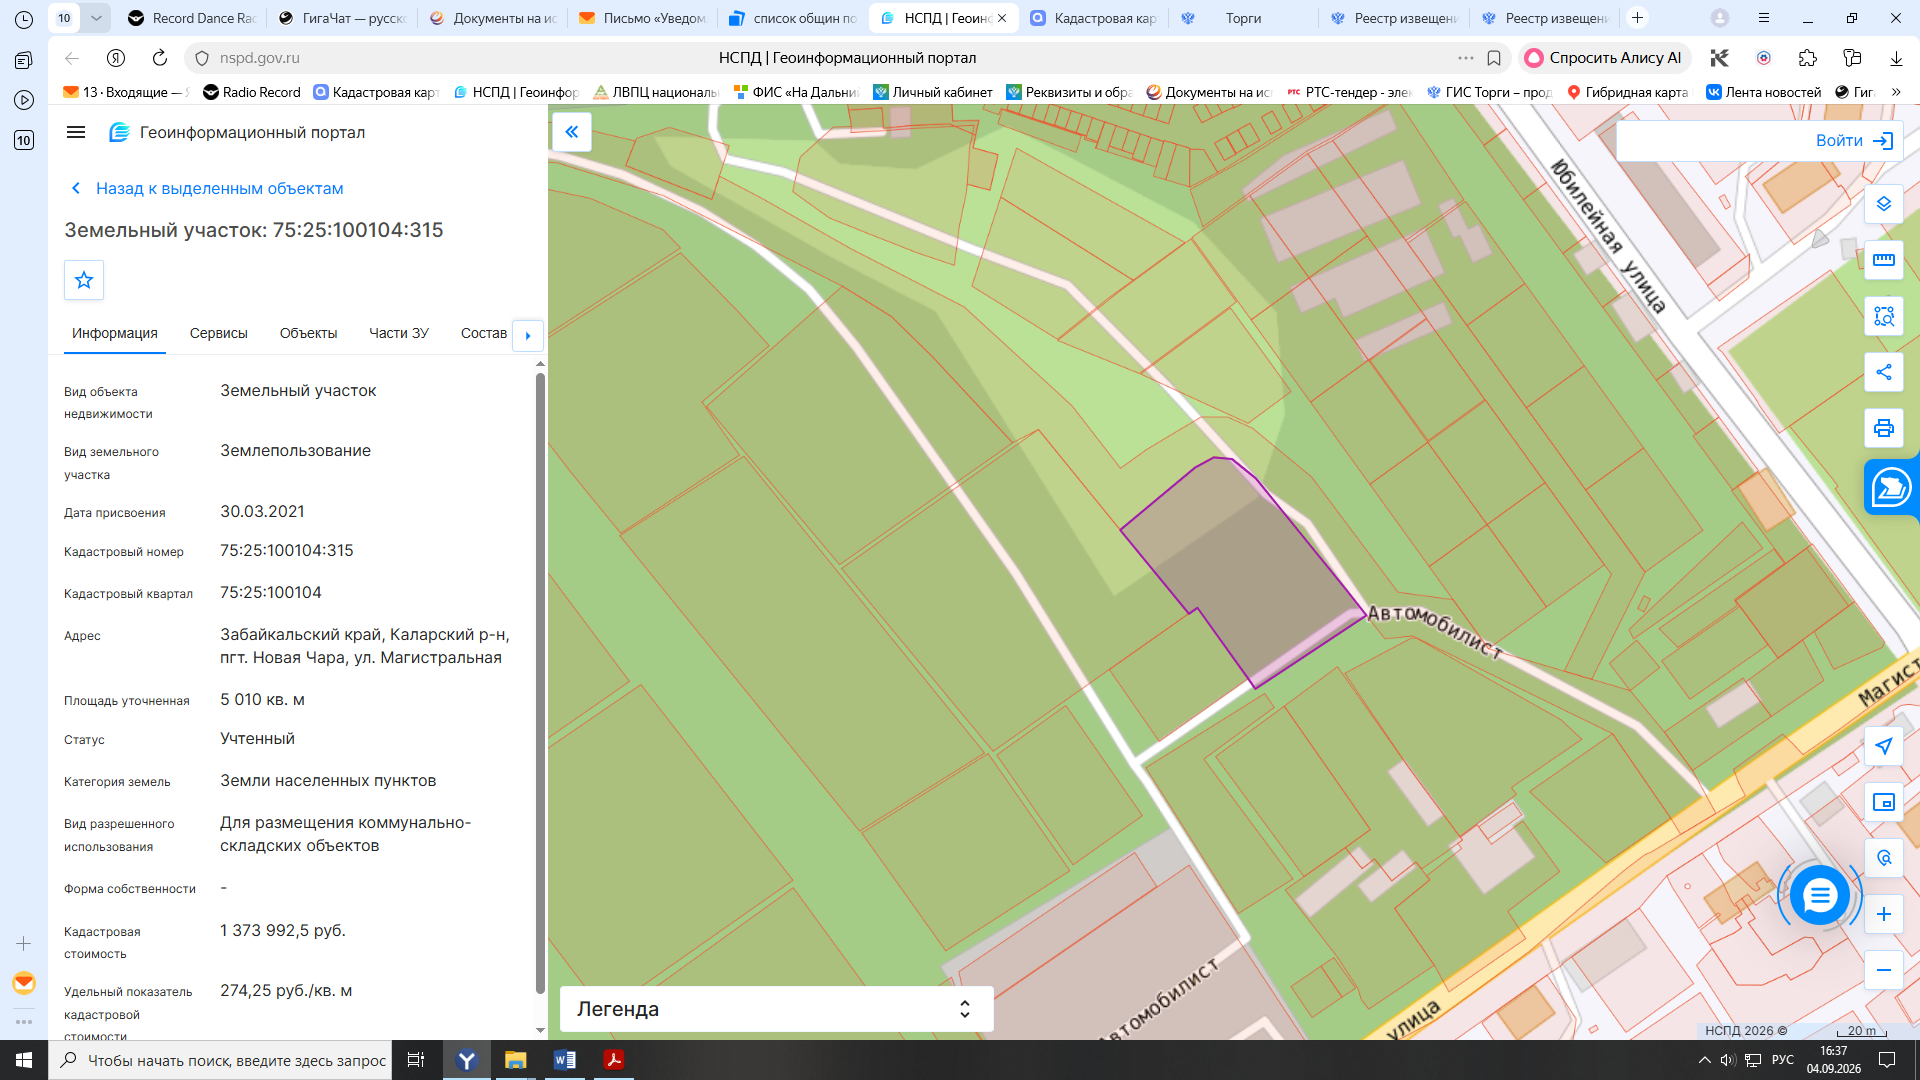Print the map with printer icon
This screenshot has width=1920, height=1080.
(x=1884, y=428)
